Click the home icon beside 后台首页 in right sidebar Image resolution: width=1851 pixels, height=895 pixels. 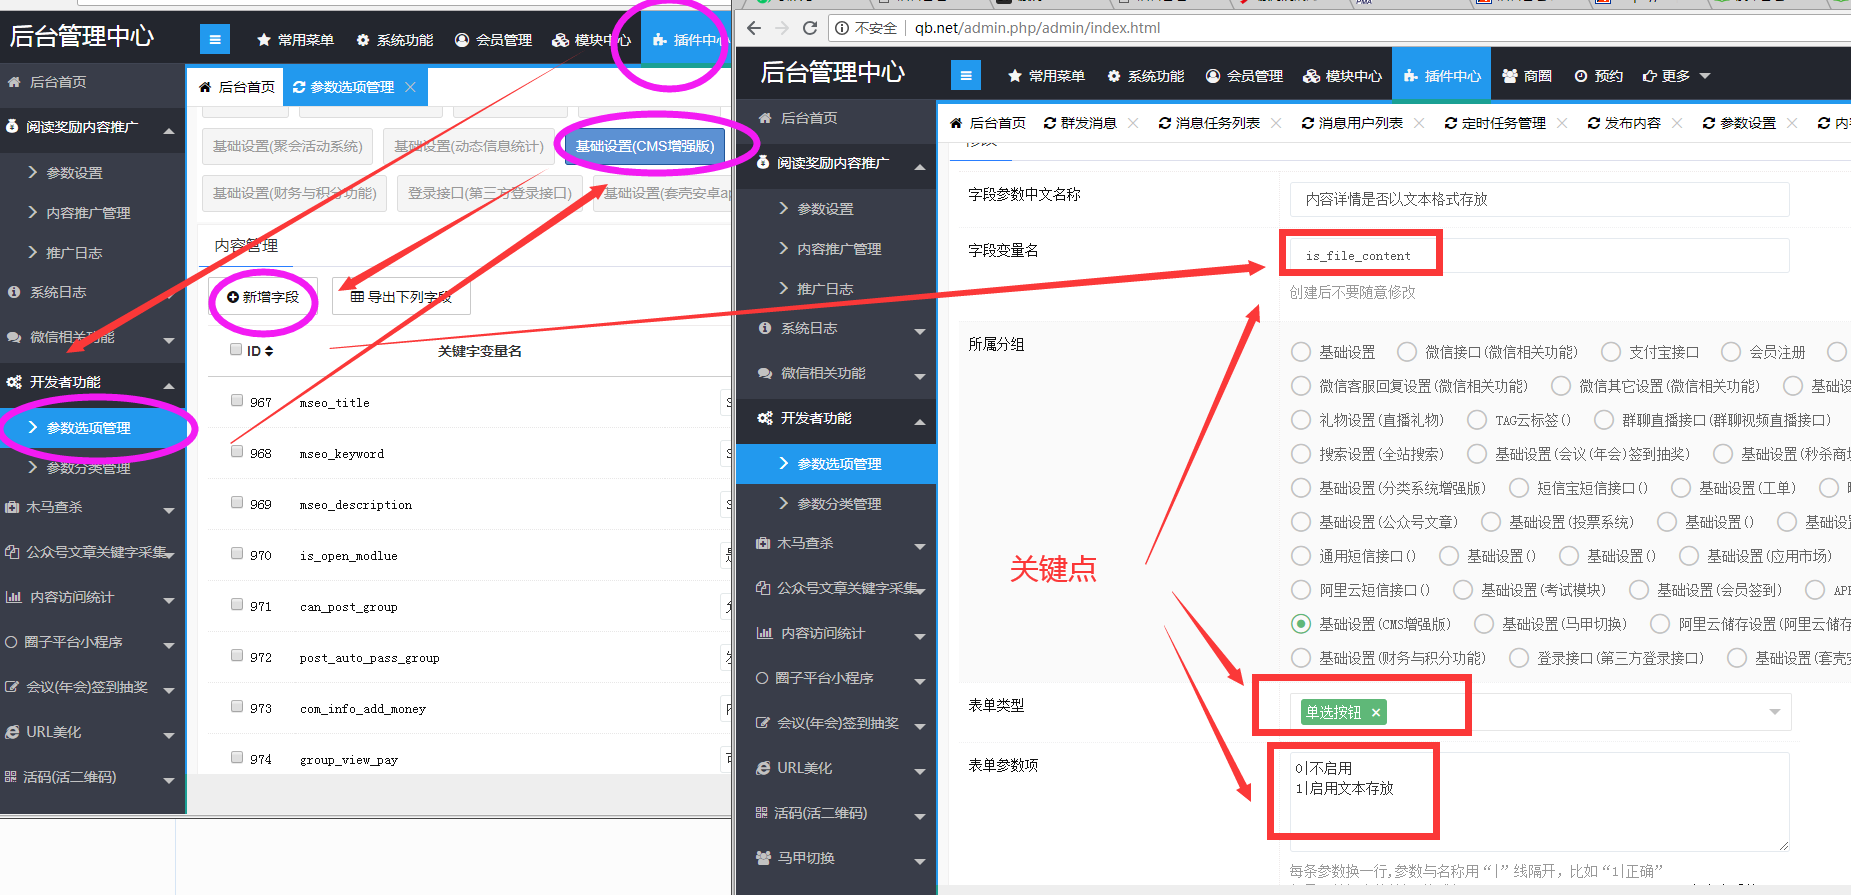tap(765, 118)
